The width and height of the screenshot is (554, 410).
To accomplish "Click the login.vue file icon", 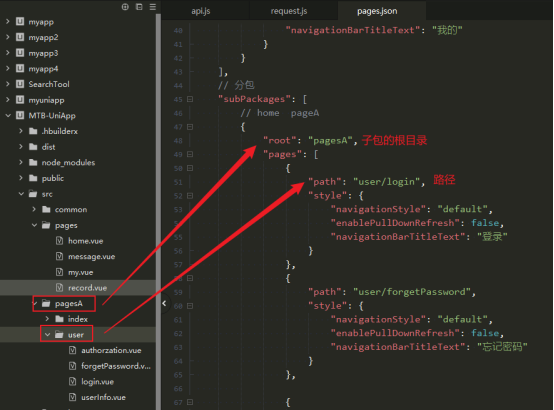I will [72, 382].
